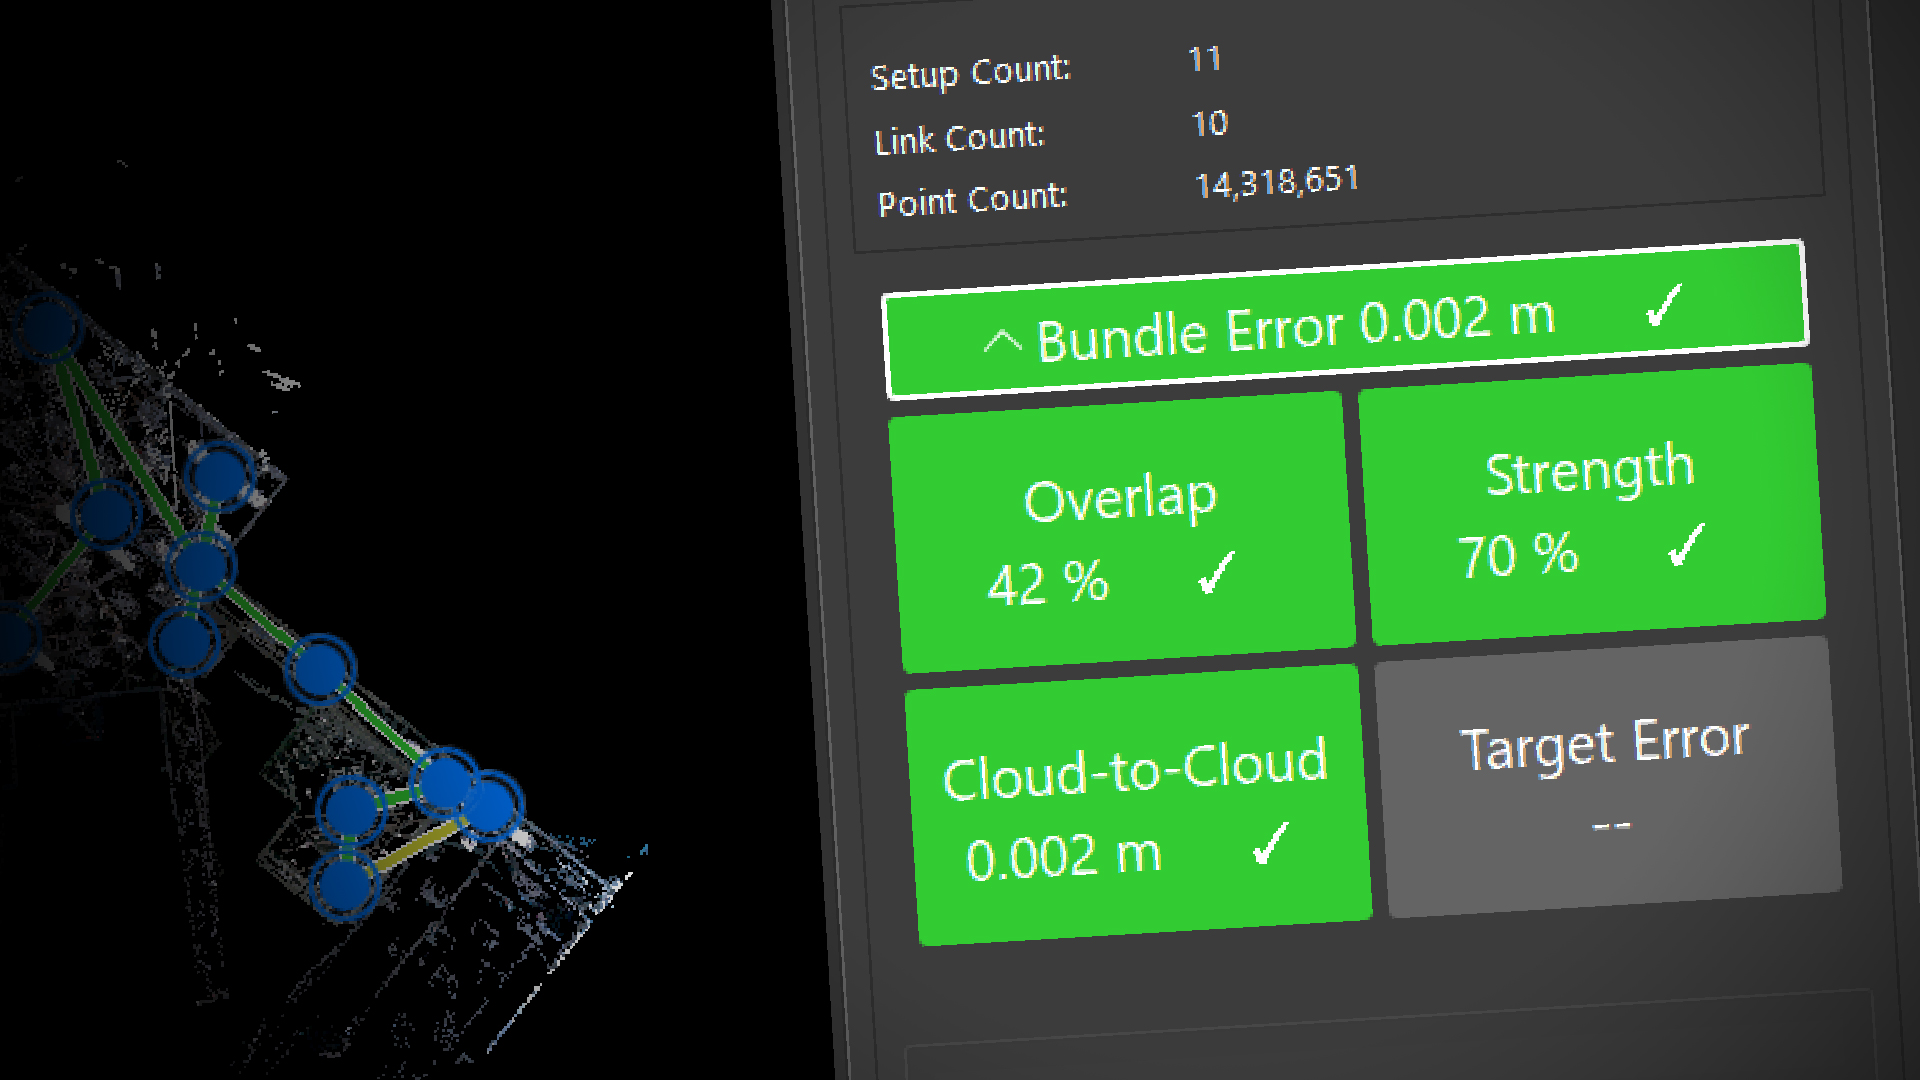This screenshot has height=1080, width=1920.
Task: Click the Point Count value 14,318,651
Action: tap(1277, 182)
